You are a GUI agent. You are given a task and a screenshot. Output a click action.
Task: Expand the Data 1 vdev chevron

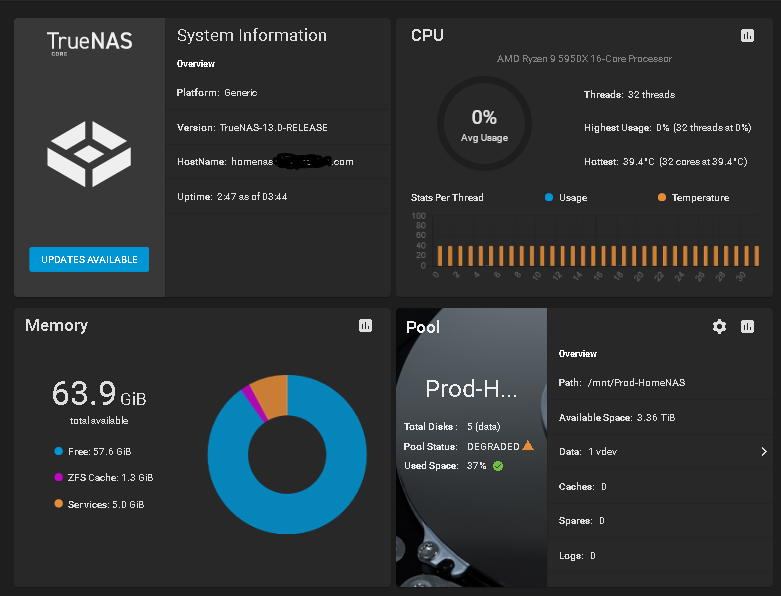pos(764,452)
